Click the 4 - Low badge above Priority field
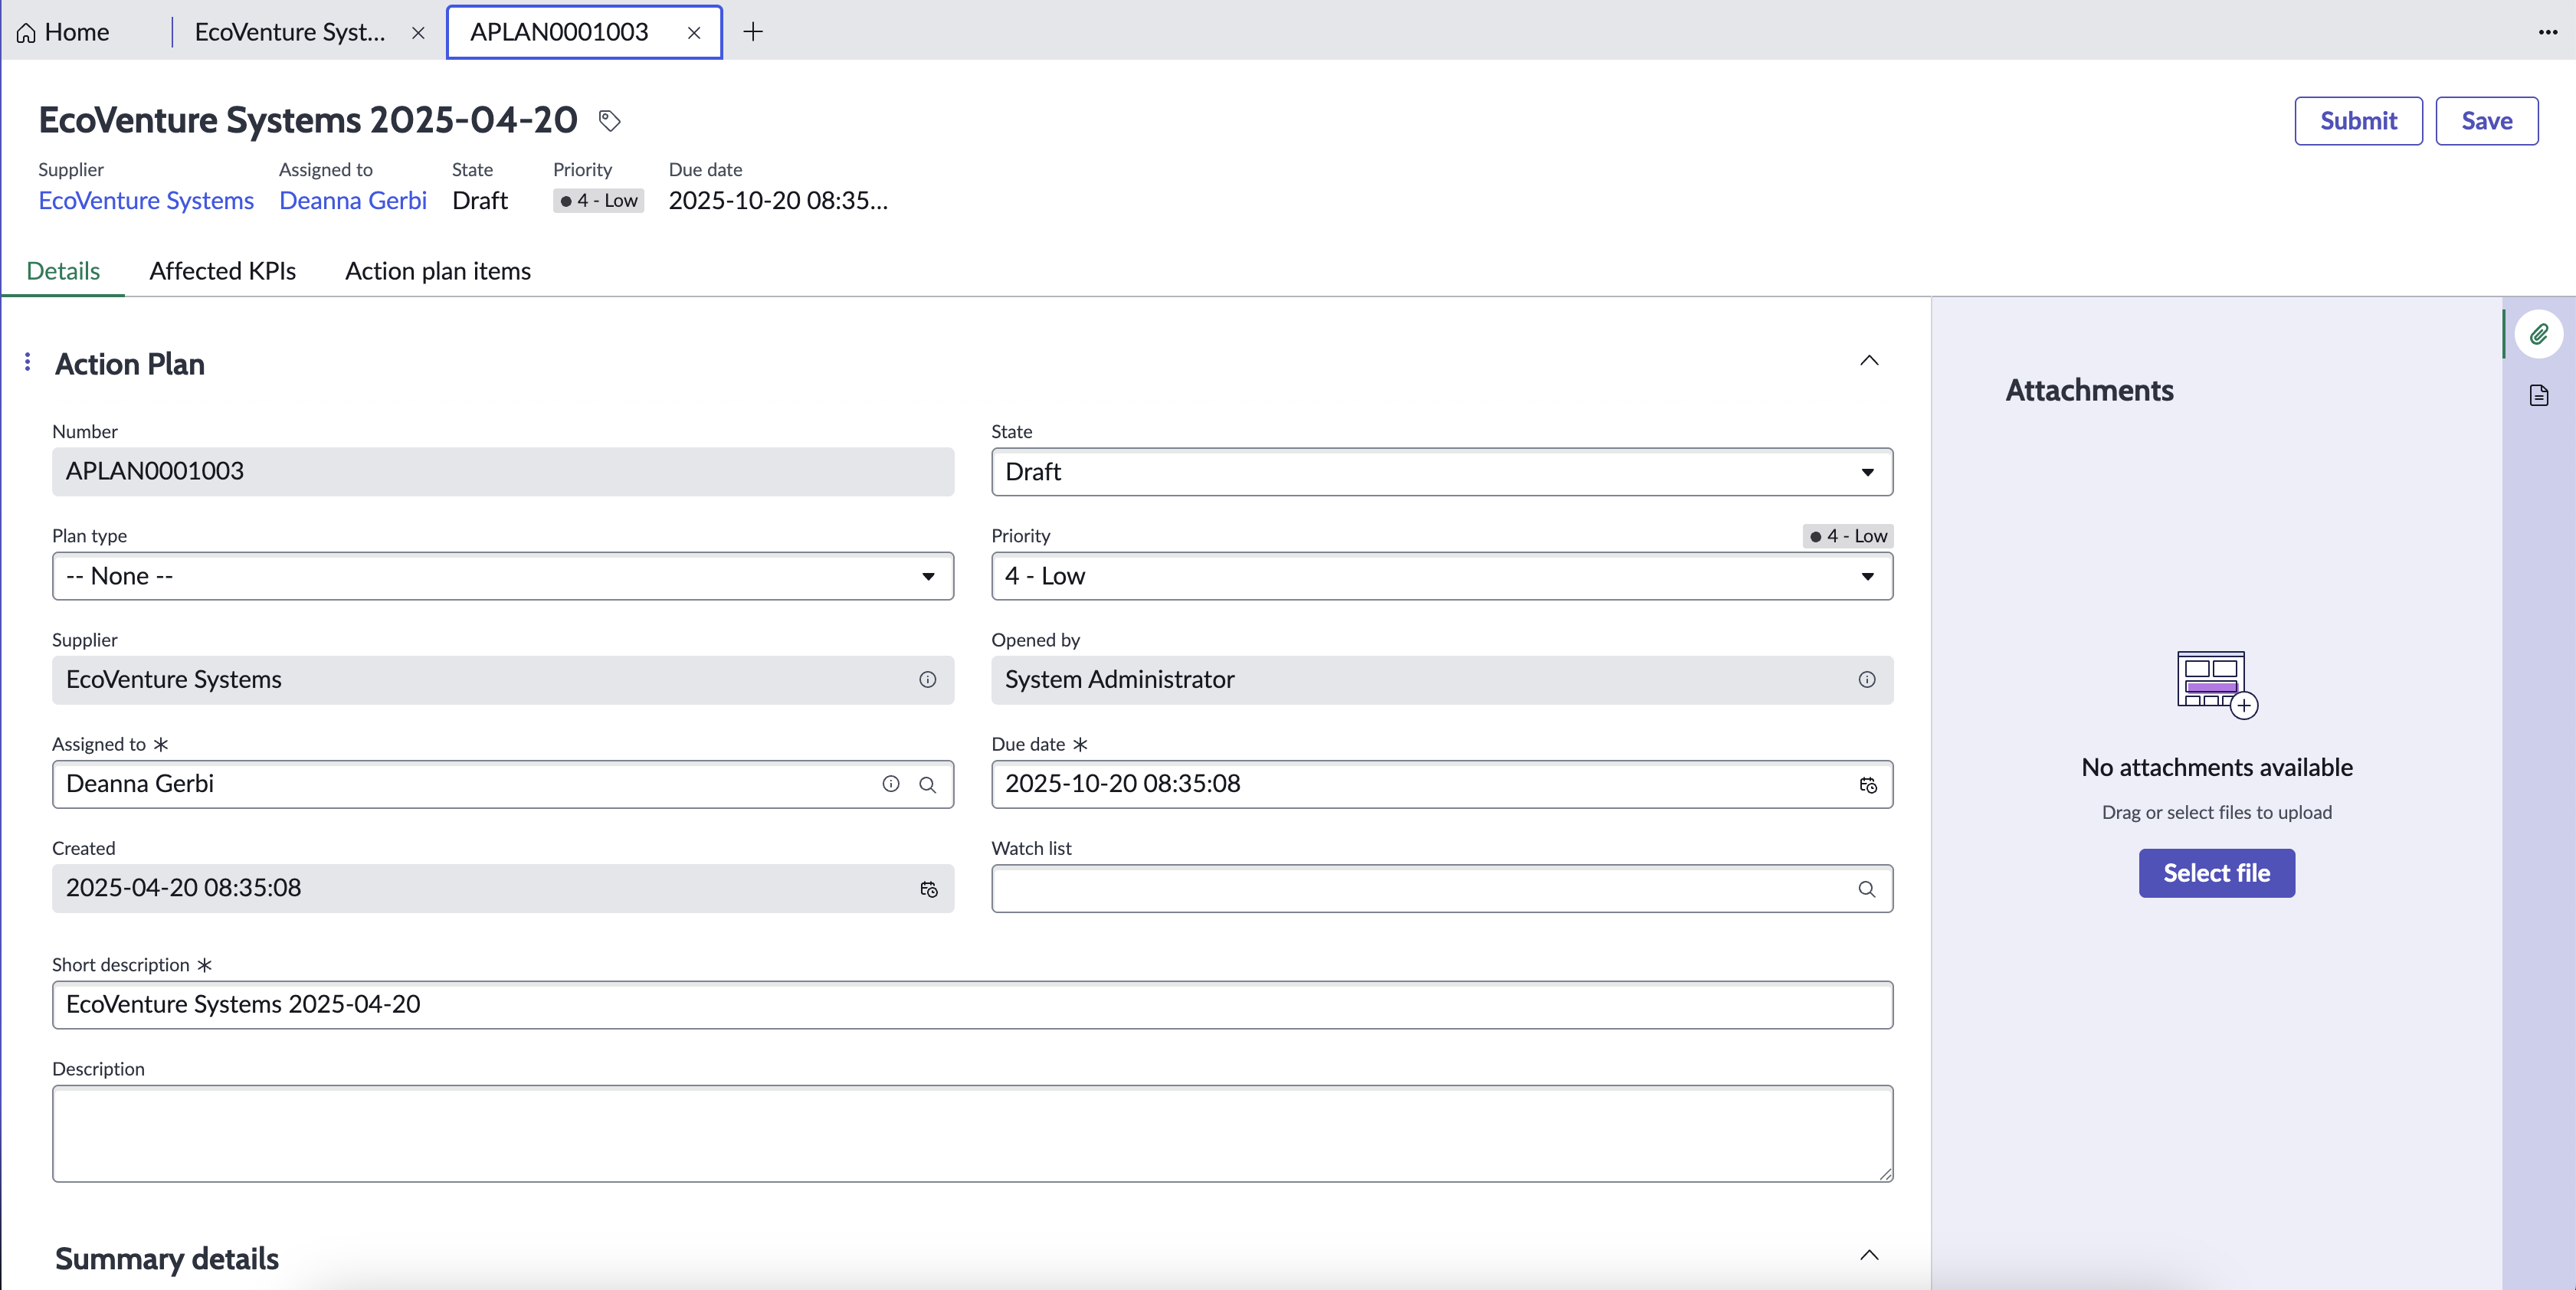The width and height of the screenshot is (2576, 1290). point(1847,536)
